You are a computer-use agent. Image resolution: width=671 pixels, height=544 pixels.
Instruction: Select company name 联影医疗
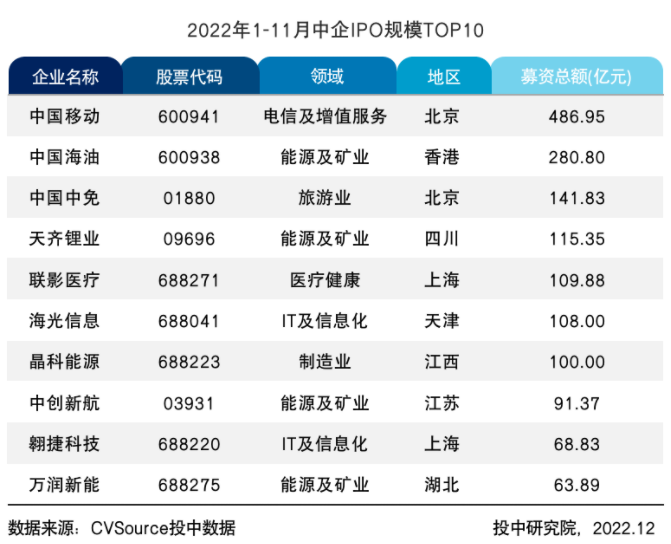click(x=65, y=280)
